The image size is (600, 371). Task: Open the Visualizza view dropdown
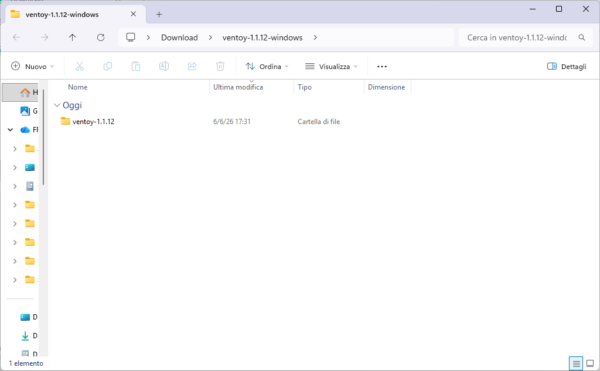pyautogui.click(x=331, y=67)
